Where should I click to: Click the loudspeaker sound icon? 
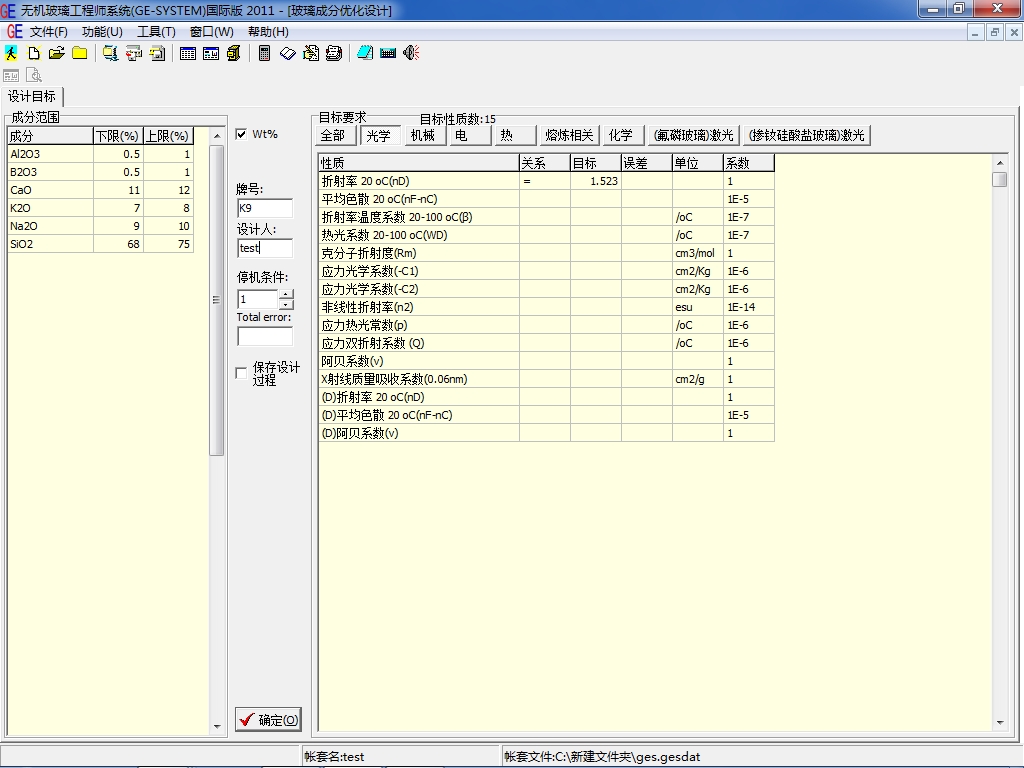[411, 54]
